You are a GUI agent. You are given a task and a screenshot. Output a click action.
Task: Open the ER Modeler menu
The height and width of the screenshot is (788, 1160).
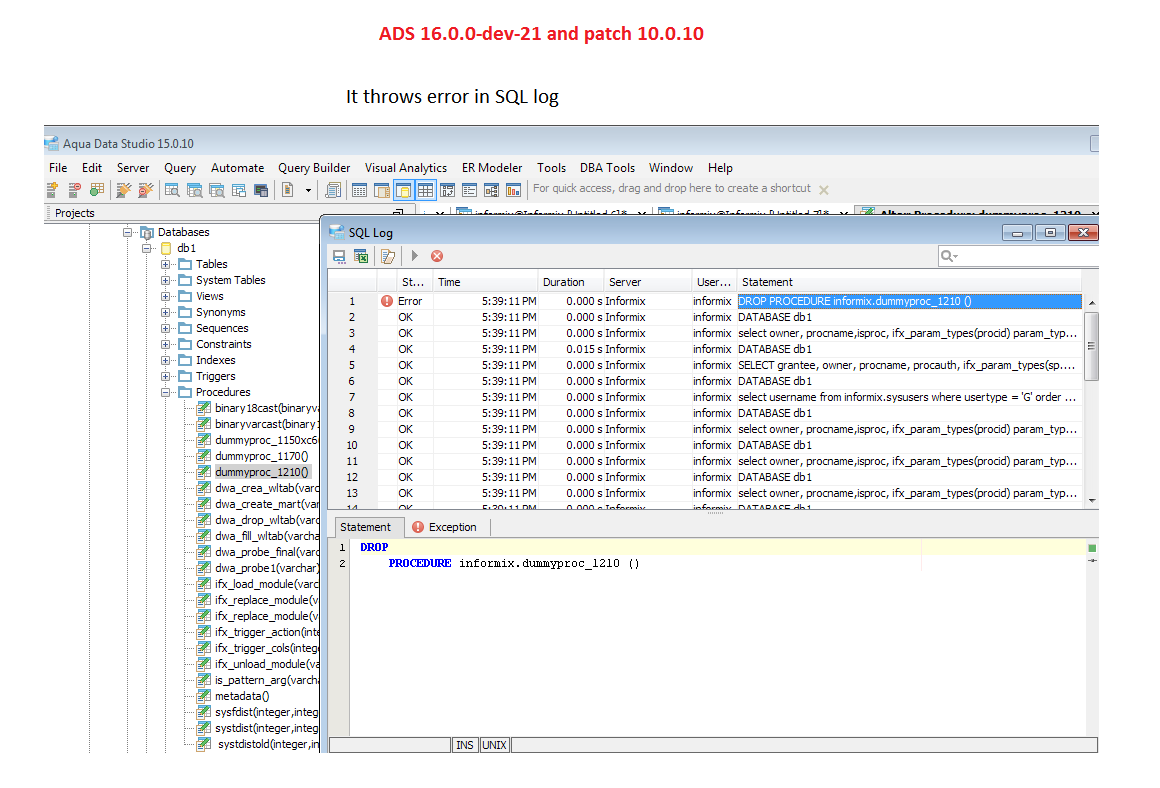point(492,168)
